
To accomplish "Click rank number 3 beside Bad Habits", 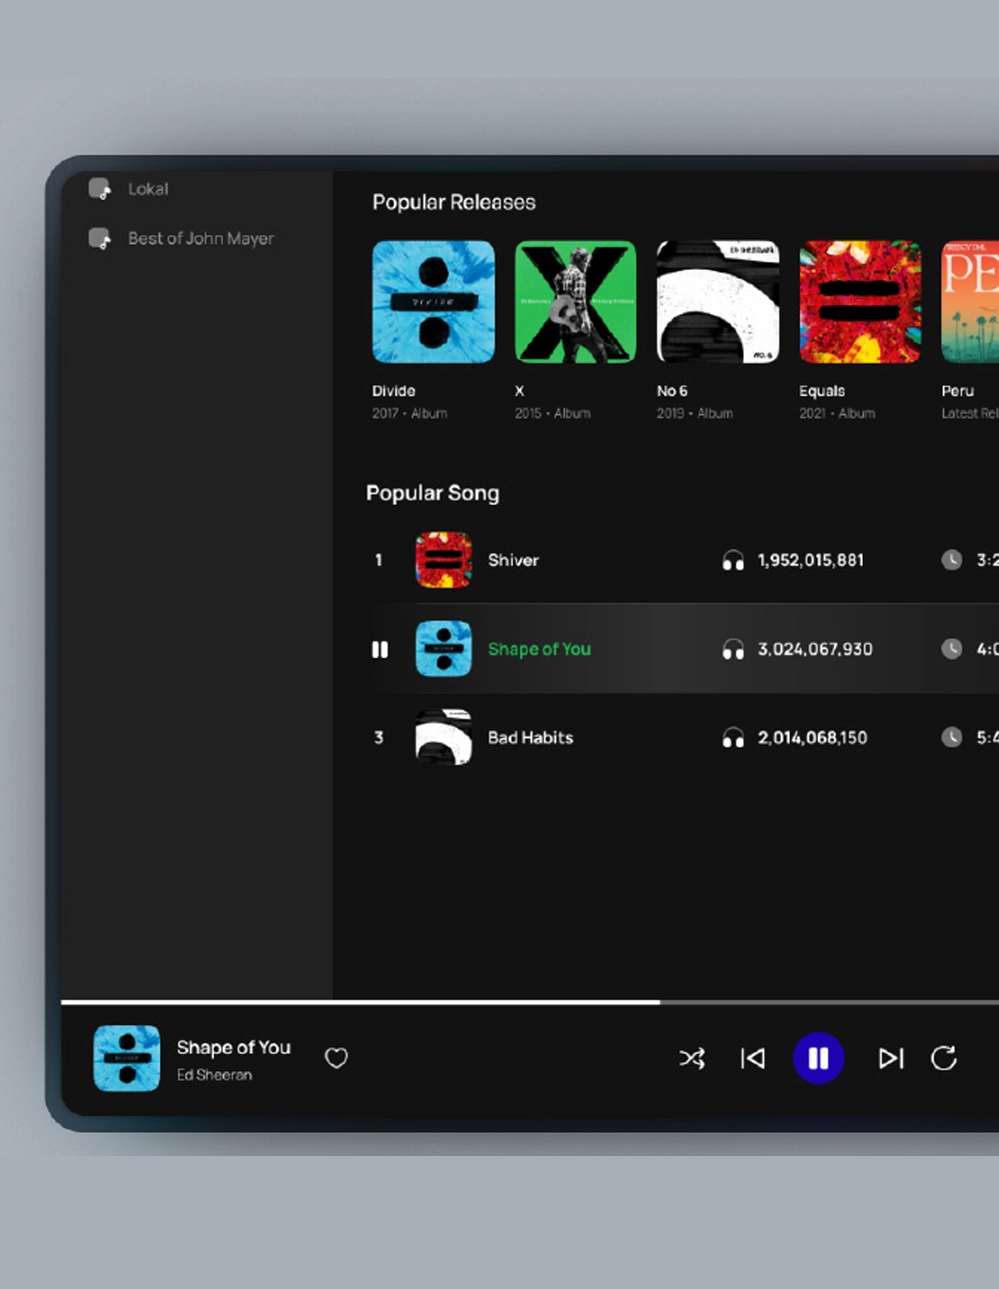I will coord(378,738).
